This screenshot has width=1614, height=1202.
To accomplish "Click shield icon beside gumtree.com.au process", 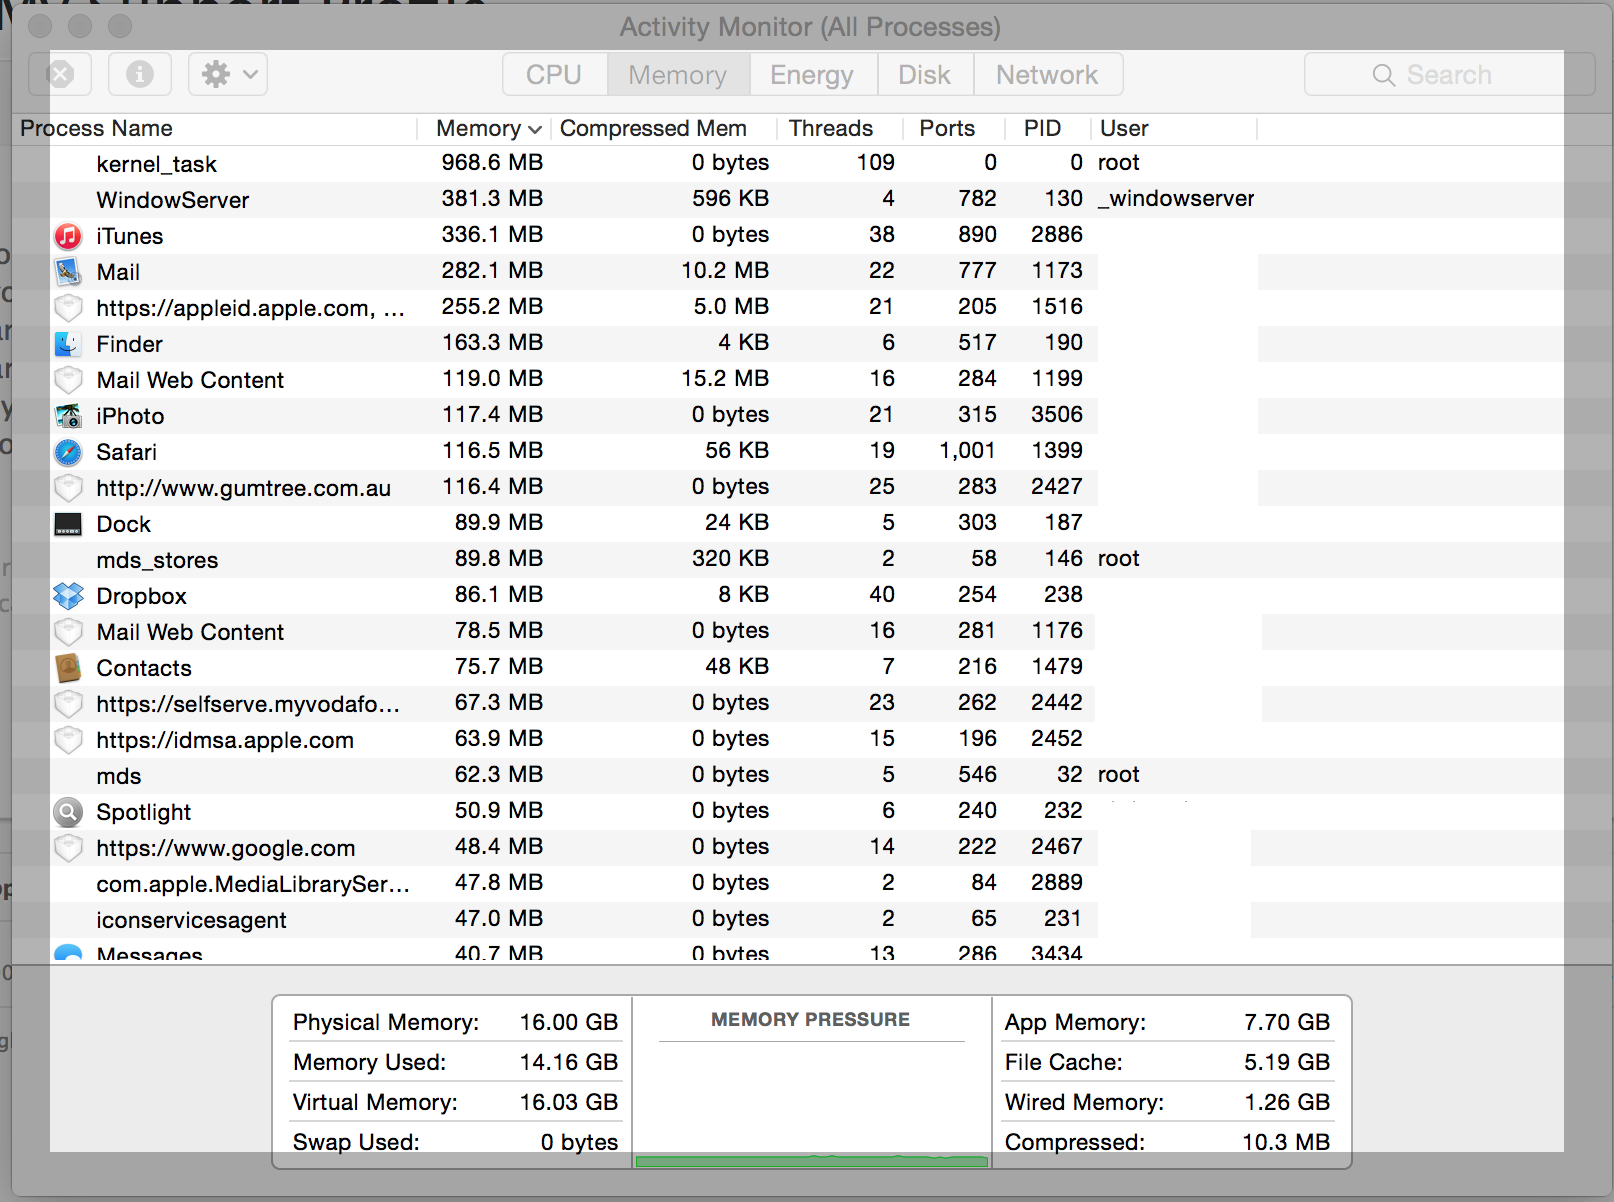I will pos(68,488).
